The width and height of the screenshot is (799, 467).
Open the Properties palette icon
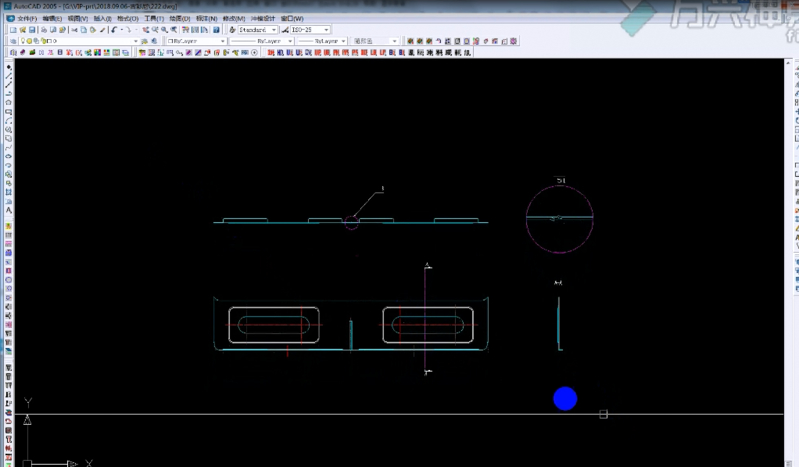point(185,30)
